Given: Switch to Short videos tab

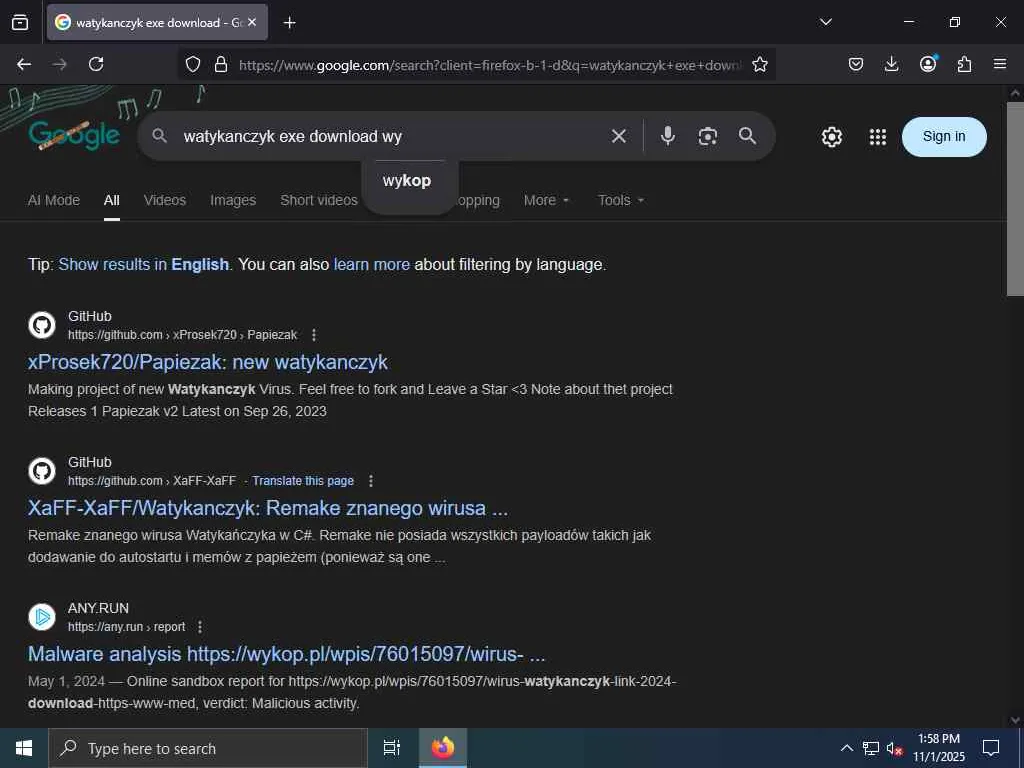Looking at the screenshot, I should coord(319,200).
